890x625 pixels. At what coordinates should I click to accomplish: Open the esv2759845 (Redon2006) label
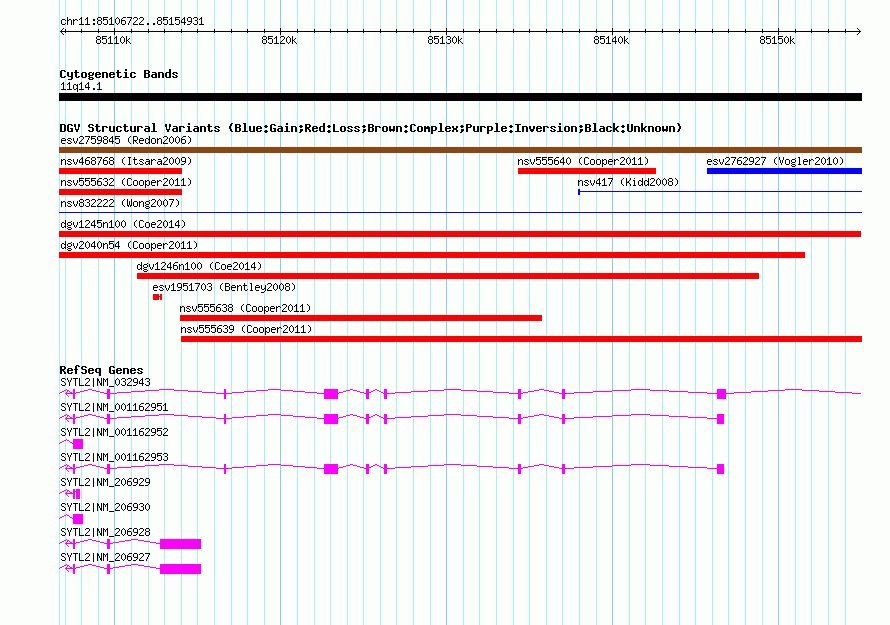[x=126, y=140]
